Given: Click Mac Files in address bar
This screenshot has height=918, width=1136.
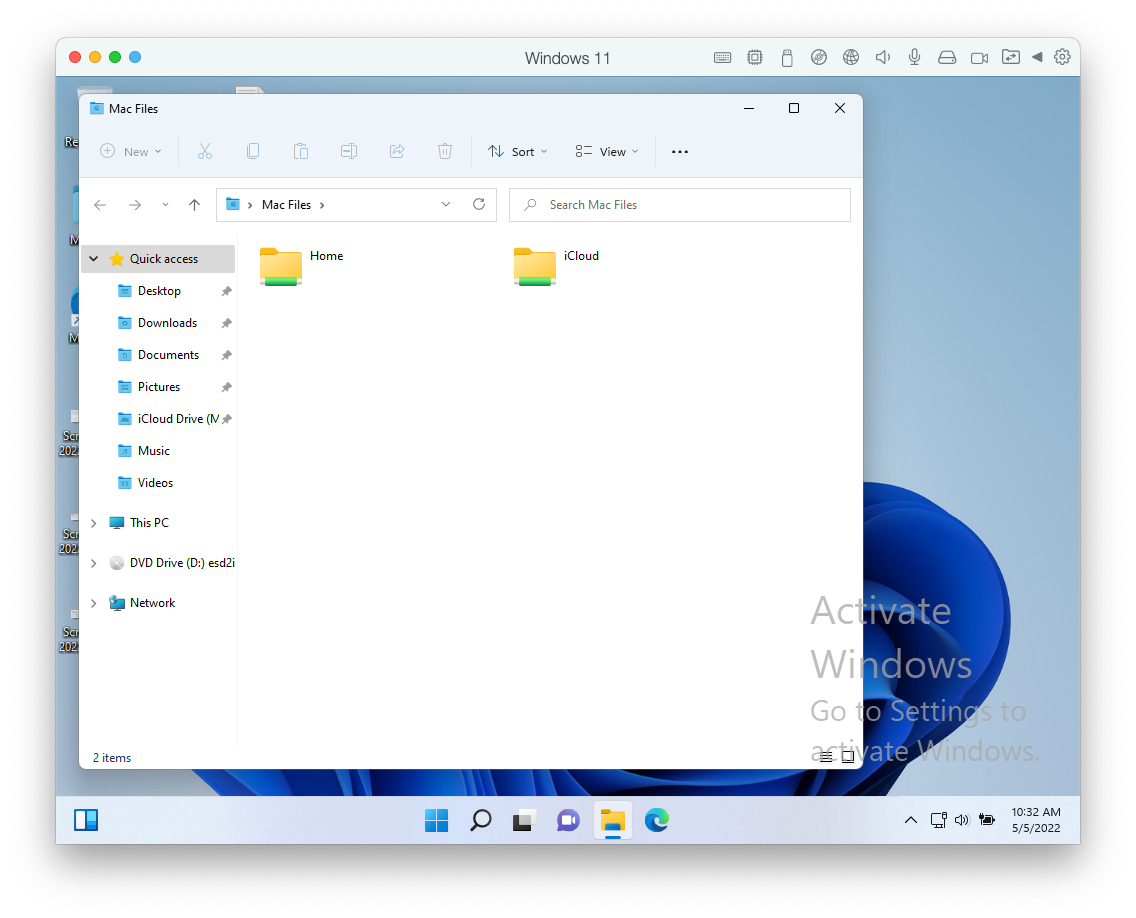Looking at the screenshot, I should point(286,205).
